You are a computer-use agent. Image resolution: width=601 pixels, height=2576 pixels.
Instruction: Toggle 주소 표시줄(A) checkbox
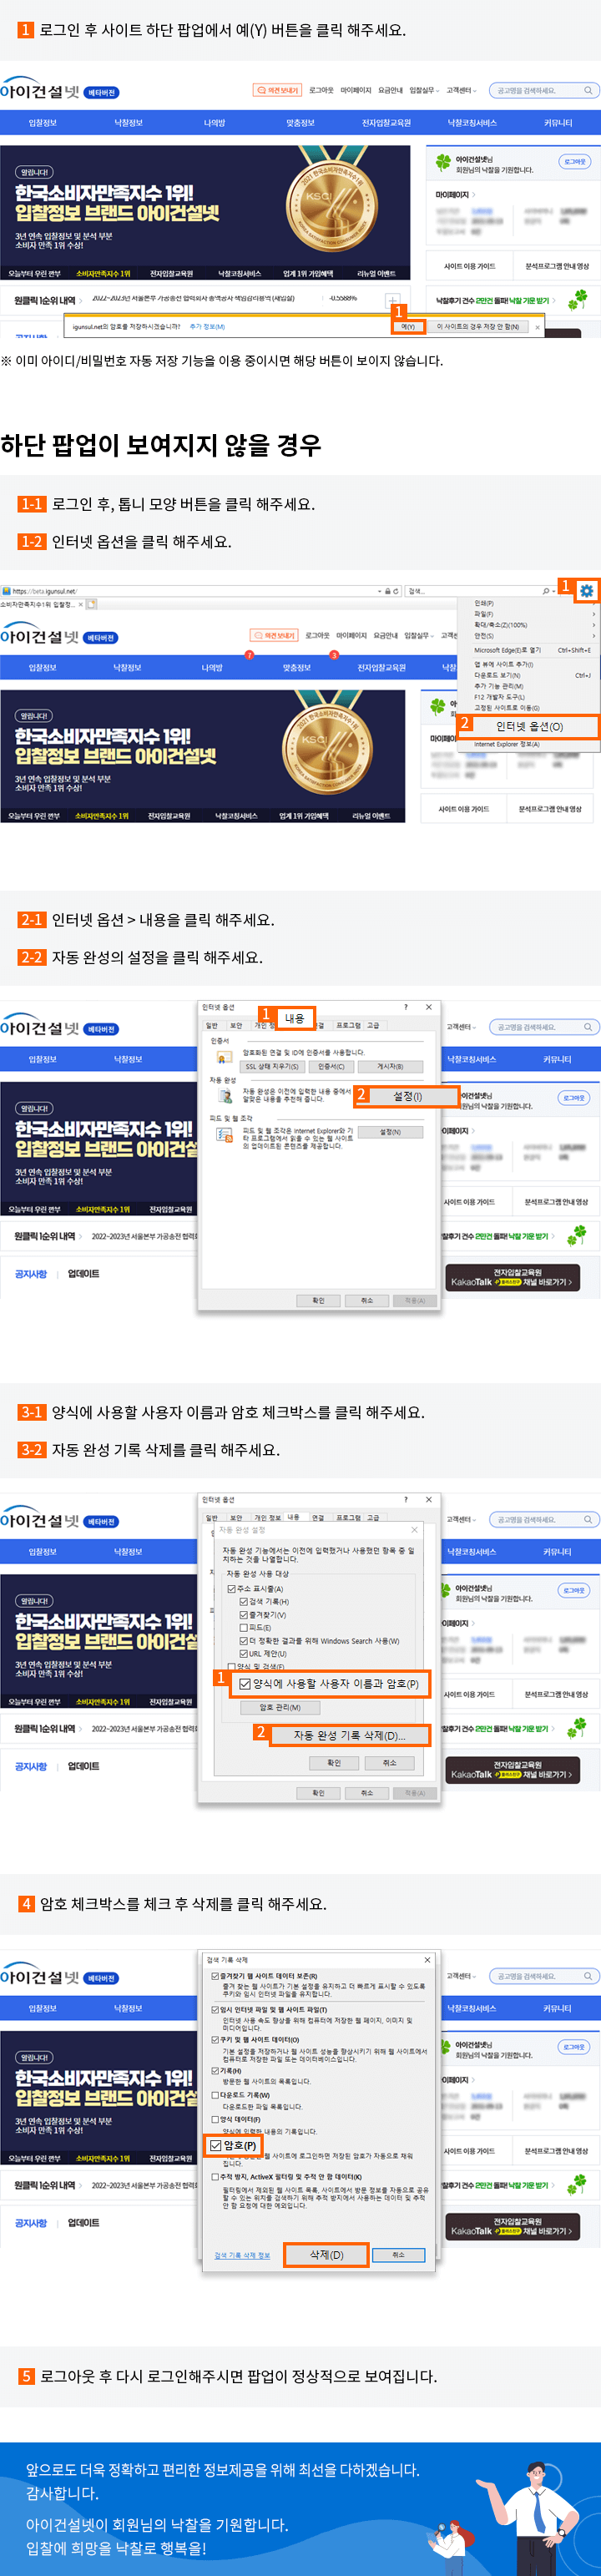click(232, 1589)
